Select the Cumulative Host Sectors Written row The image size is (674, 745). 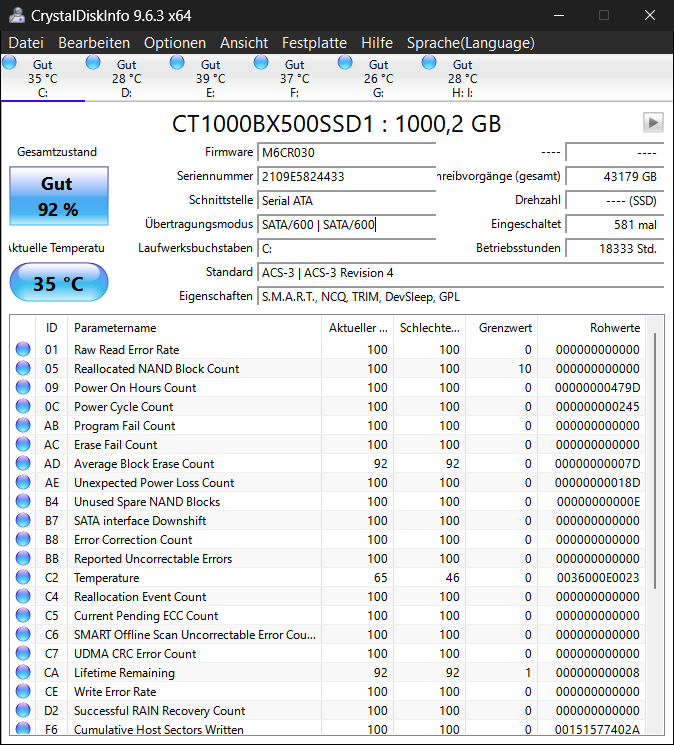(328, 728)
